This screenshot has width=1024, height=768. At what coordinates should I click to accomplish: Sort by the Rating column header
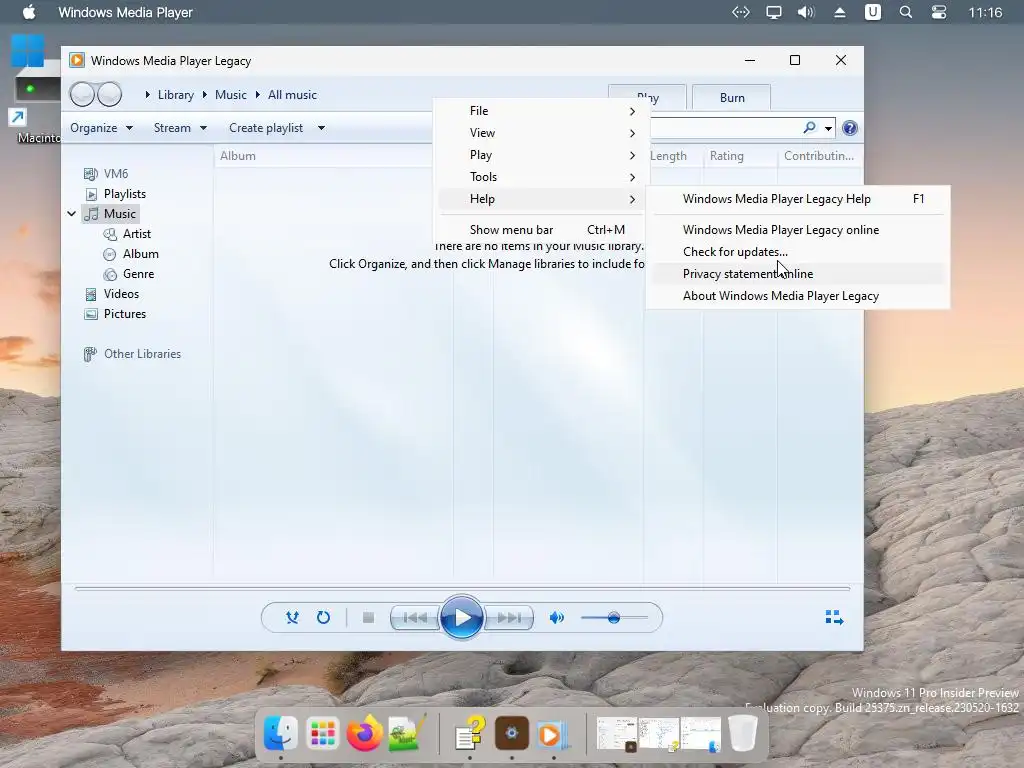click(x=740, y=156)
